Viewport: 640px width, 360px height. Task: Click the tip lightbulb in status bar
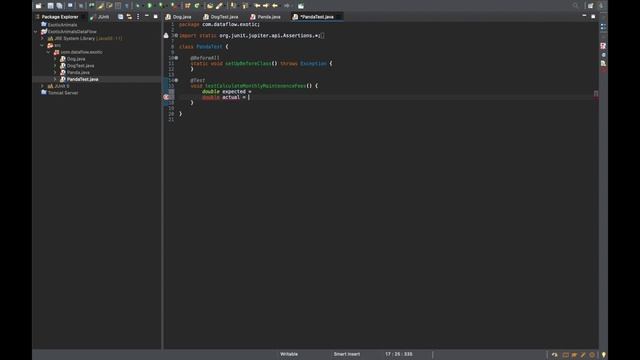click(604, 355)
